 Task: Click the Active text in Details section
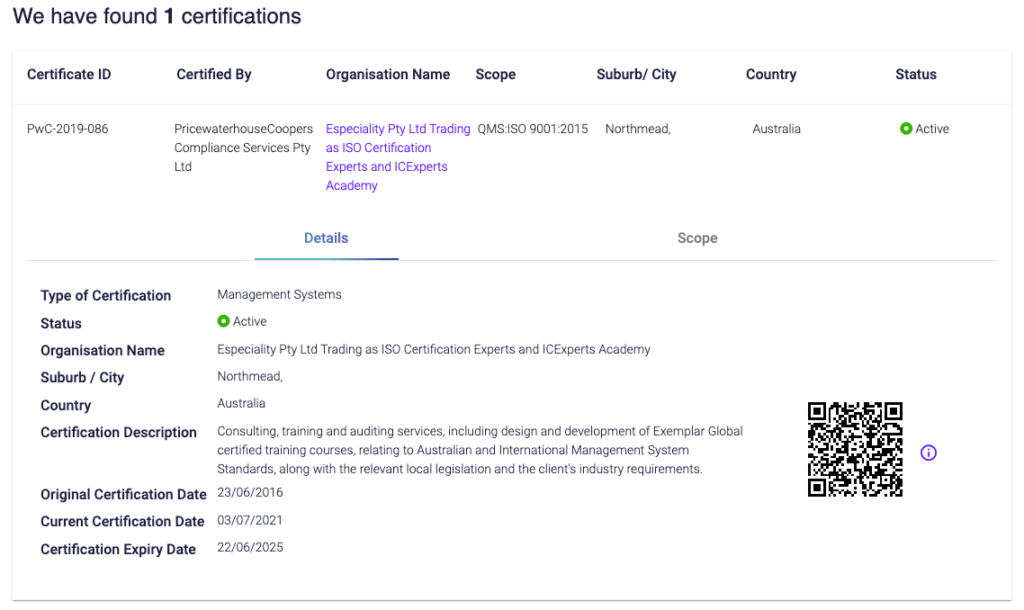[x=250, y=321]
